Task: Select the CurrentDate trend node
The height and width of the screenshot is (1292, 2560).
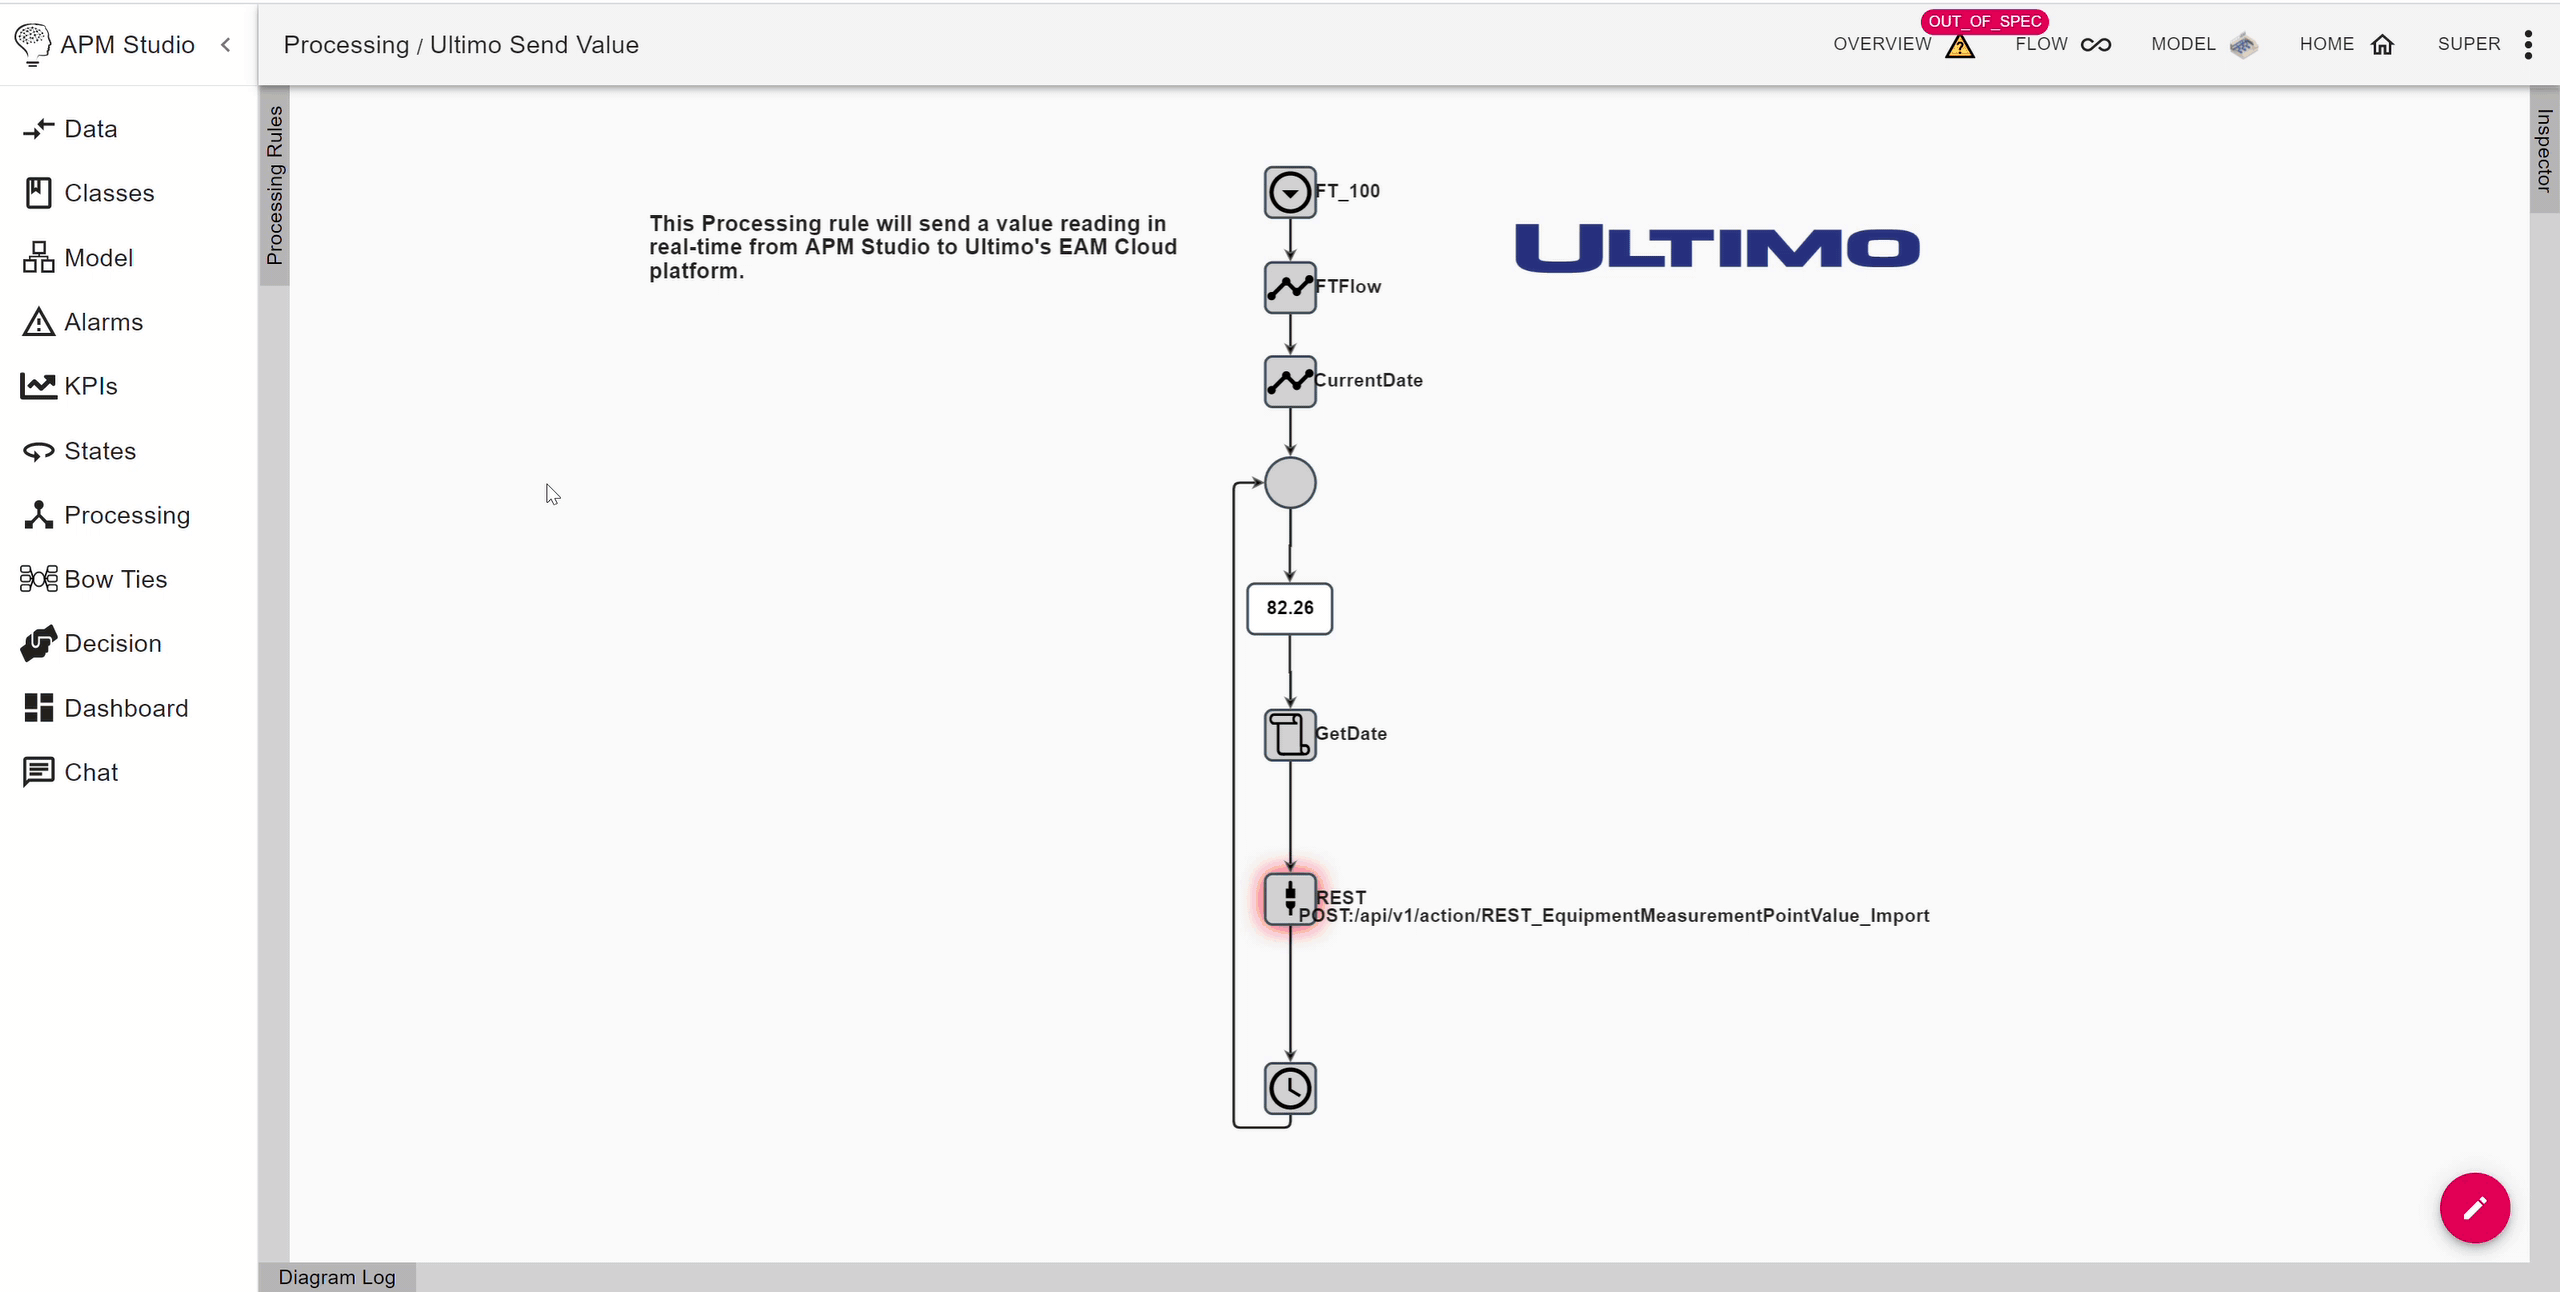Action: pos(1290,382)
